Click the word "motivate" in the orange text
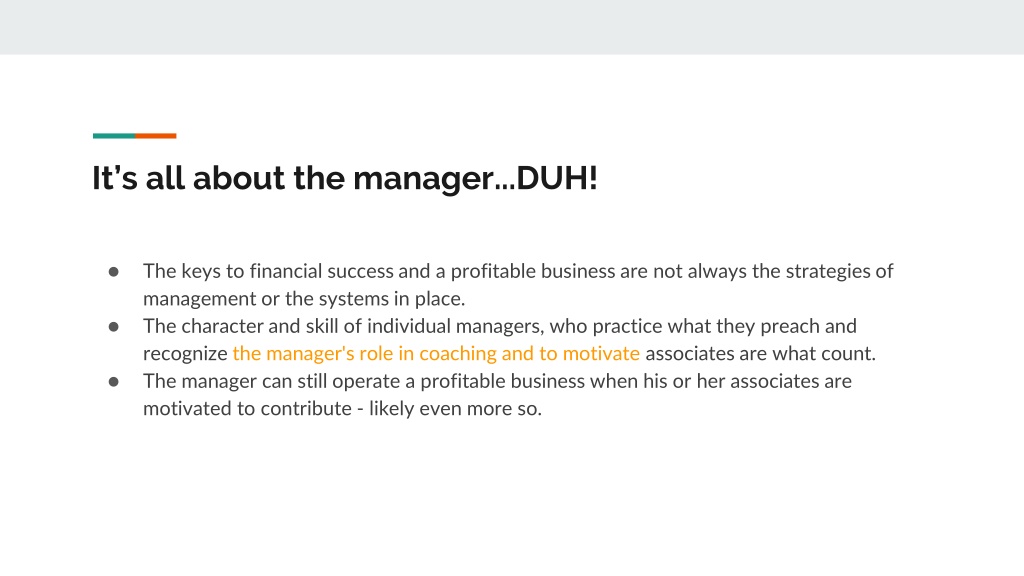 601,353
